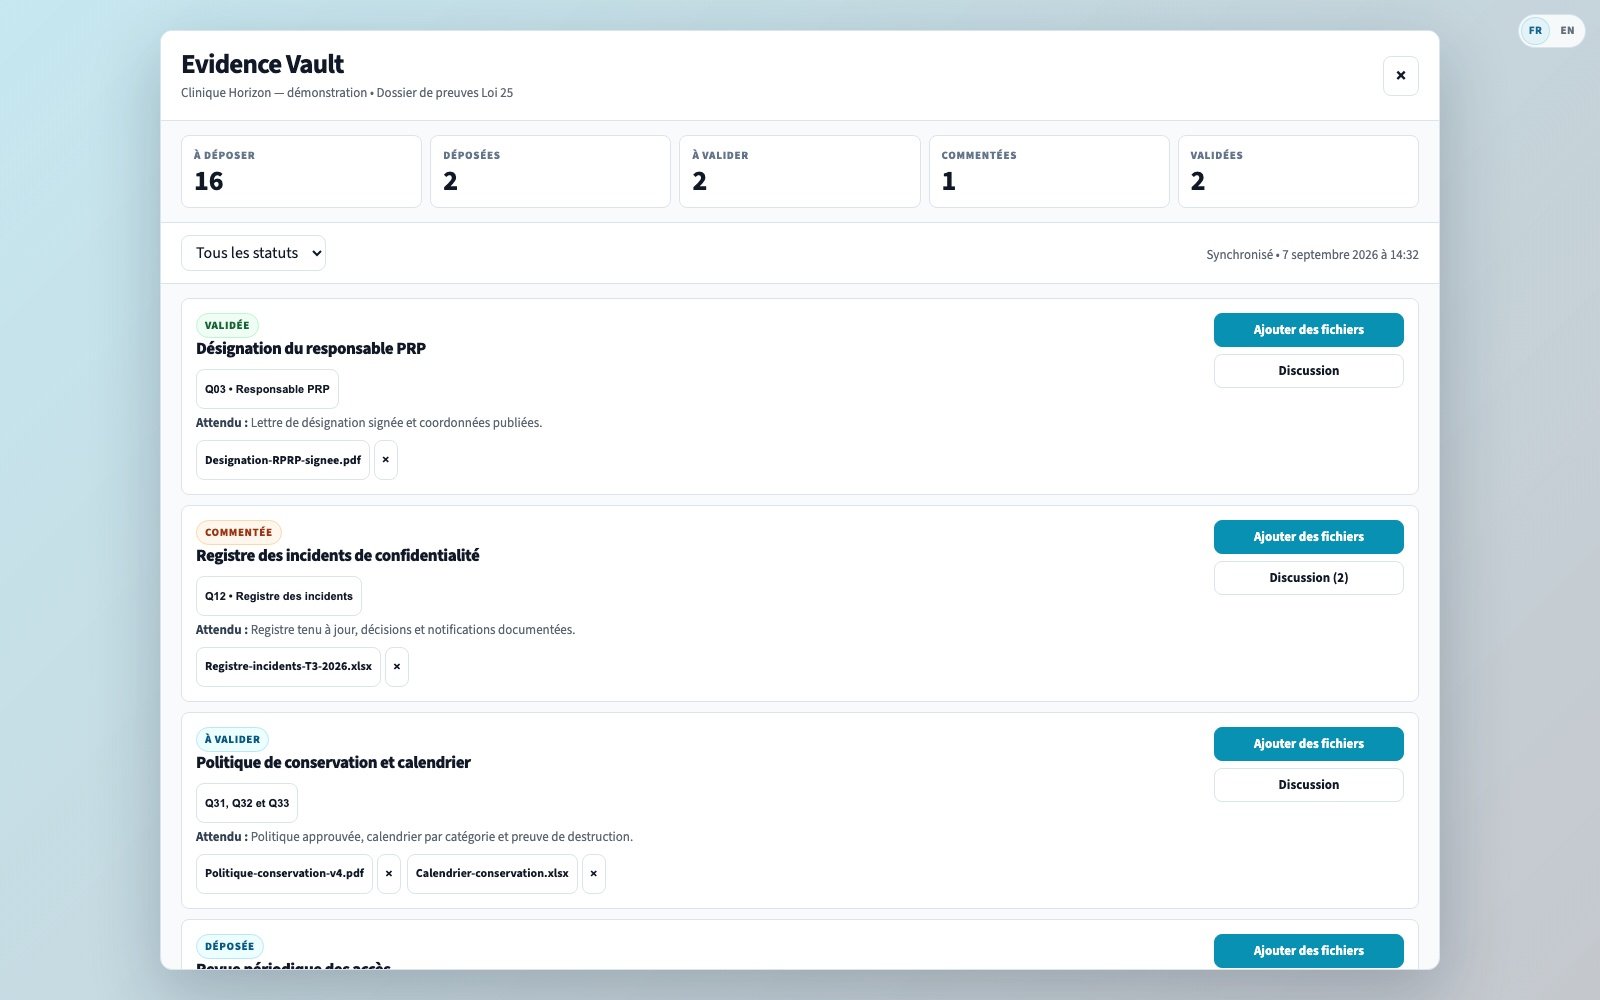Click the DÉPOSÉE status badge
1600x1000 pixels.
coord(229,946)
